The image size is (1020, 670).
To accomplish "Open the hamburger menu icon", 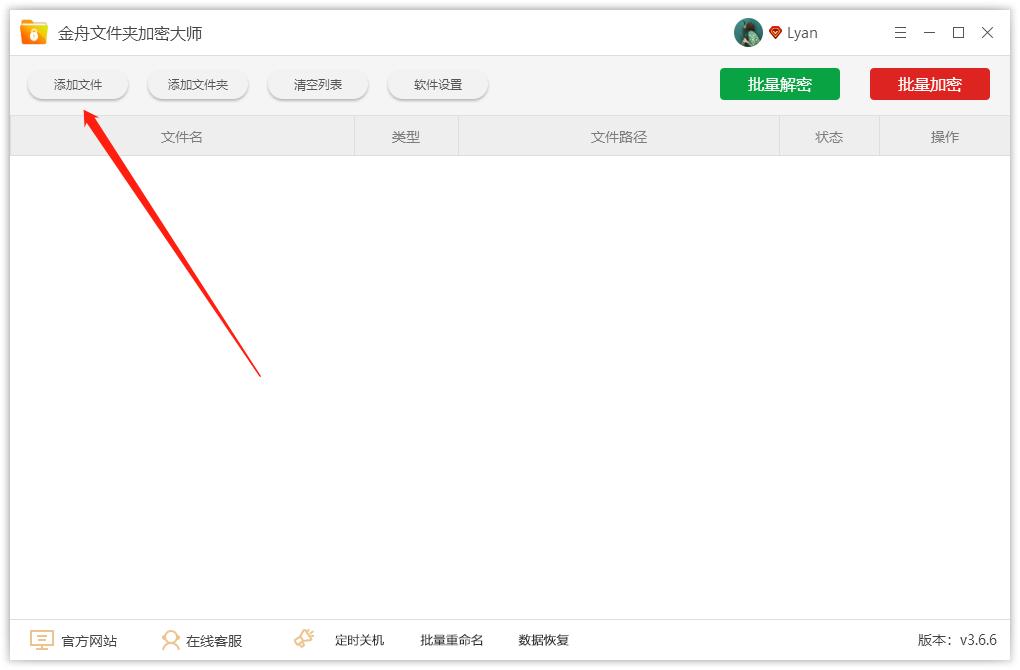I will click(899, 32).
